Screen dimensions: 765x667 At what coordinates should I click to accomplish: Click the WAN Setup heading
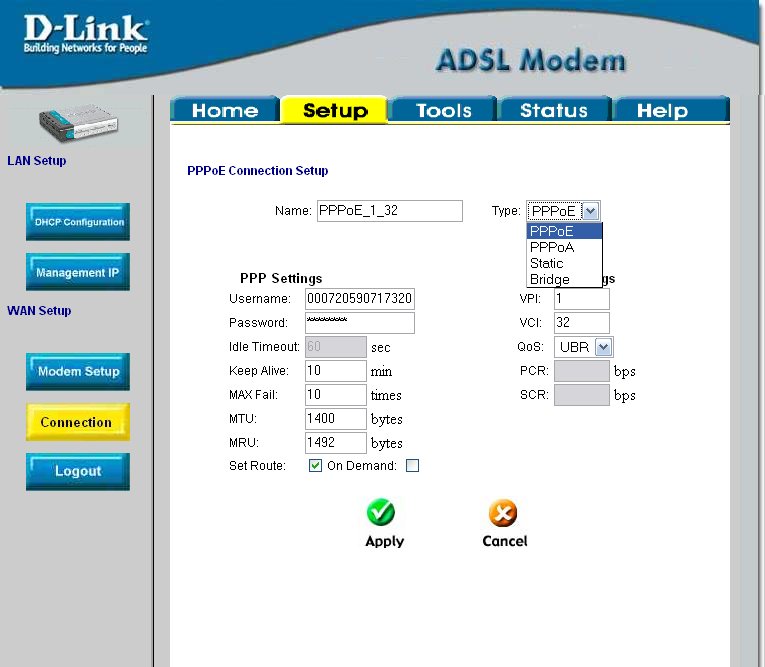[39, 310]
